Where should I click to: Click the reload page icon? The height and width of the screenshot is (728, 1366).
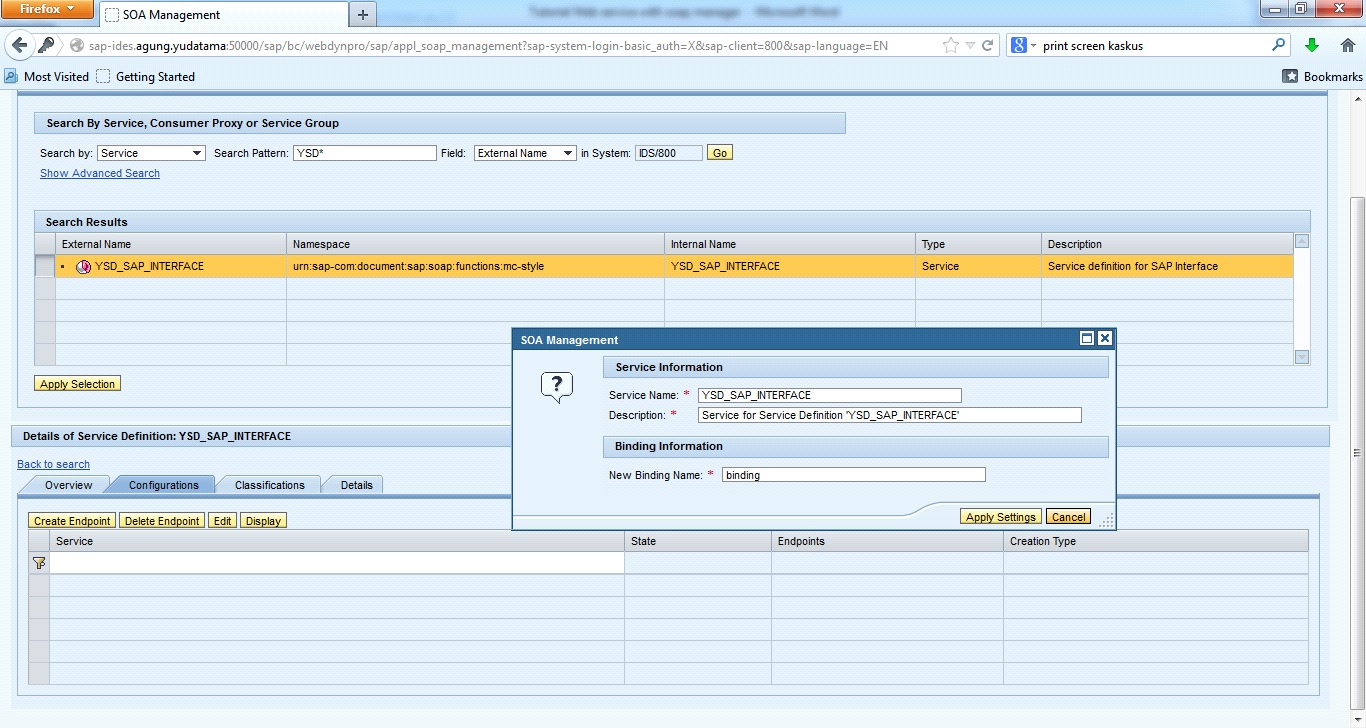[988, 46]
